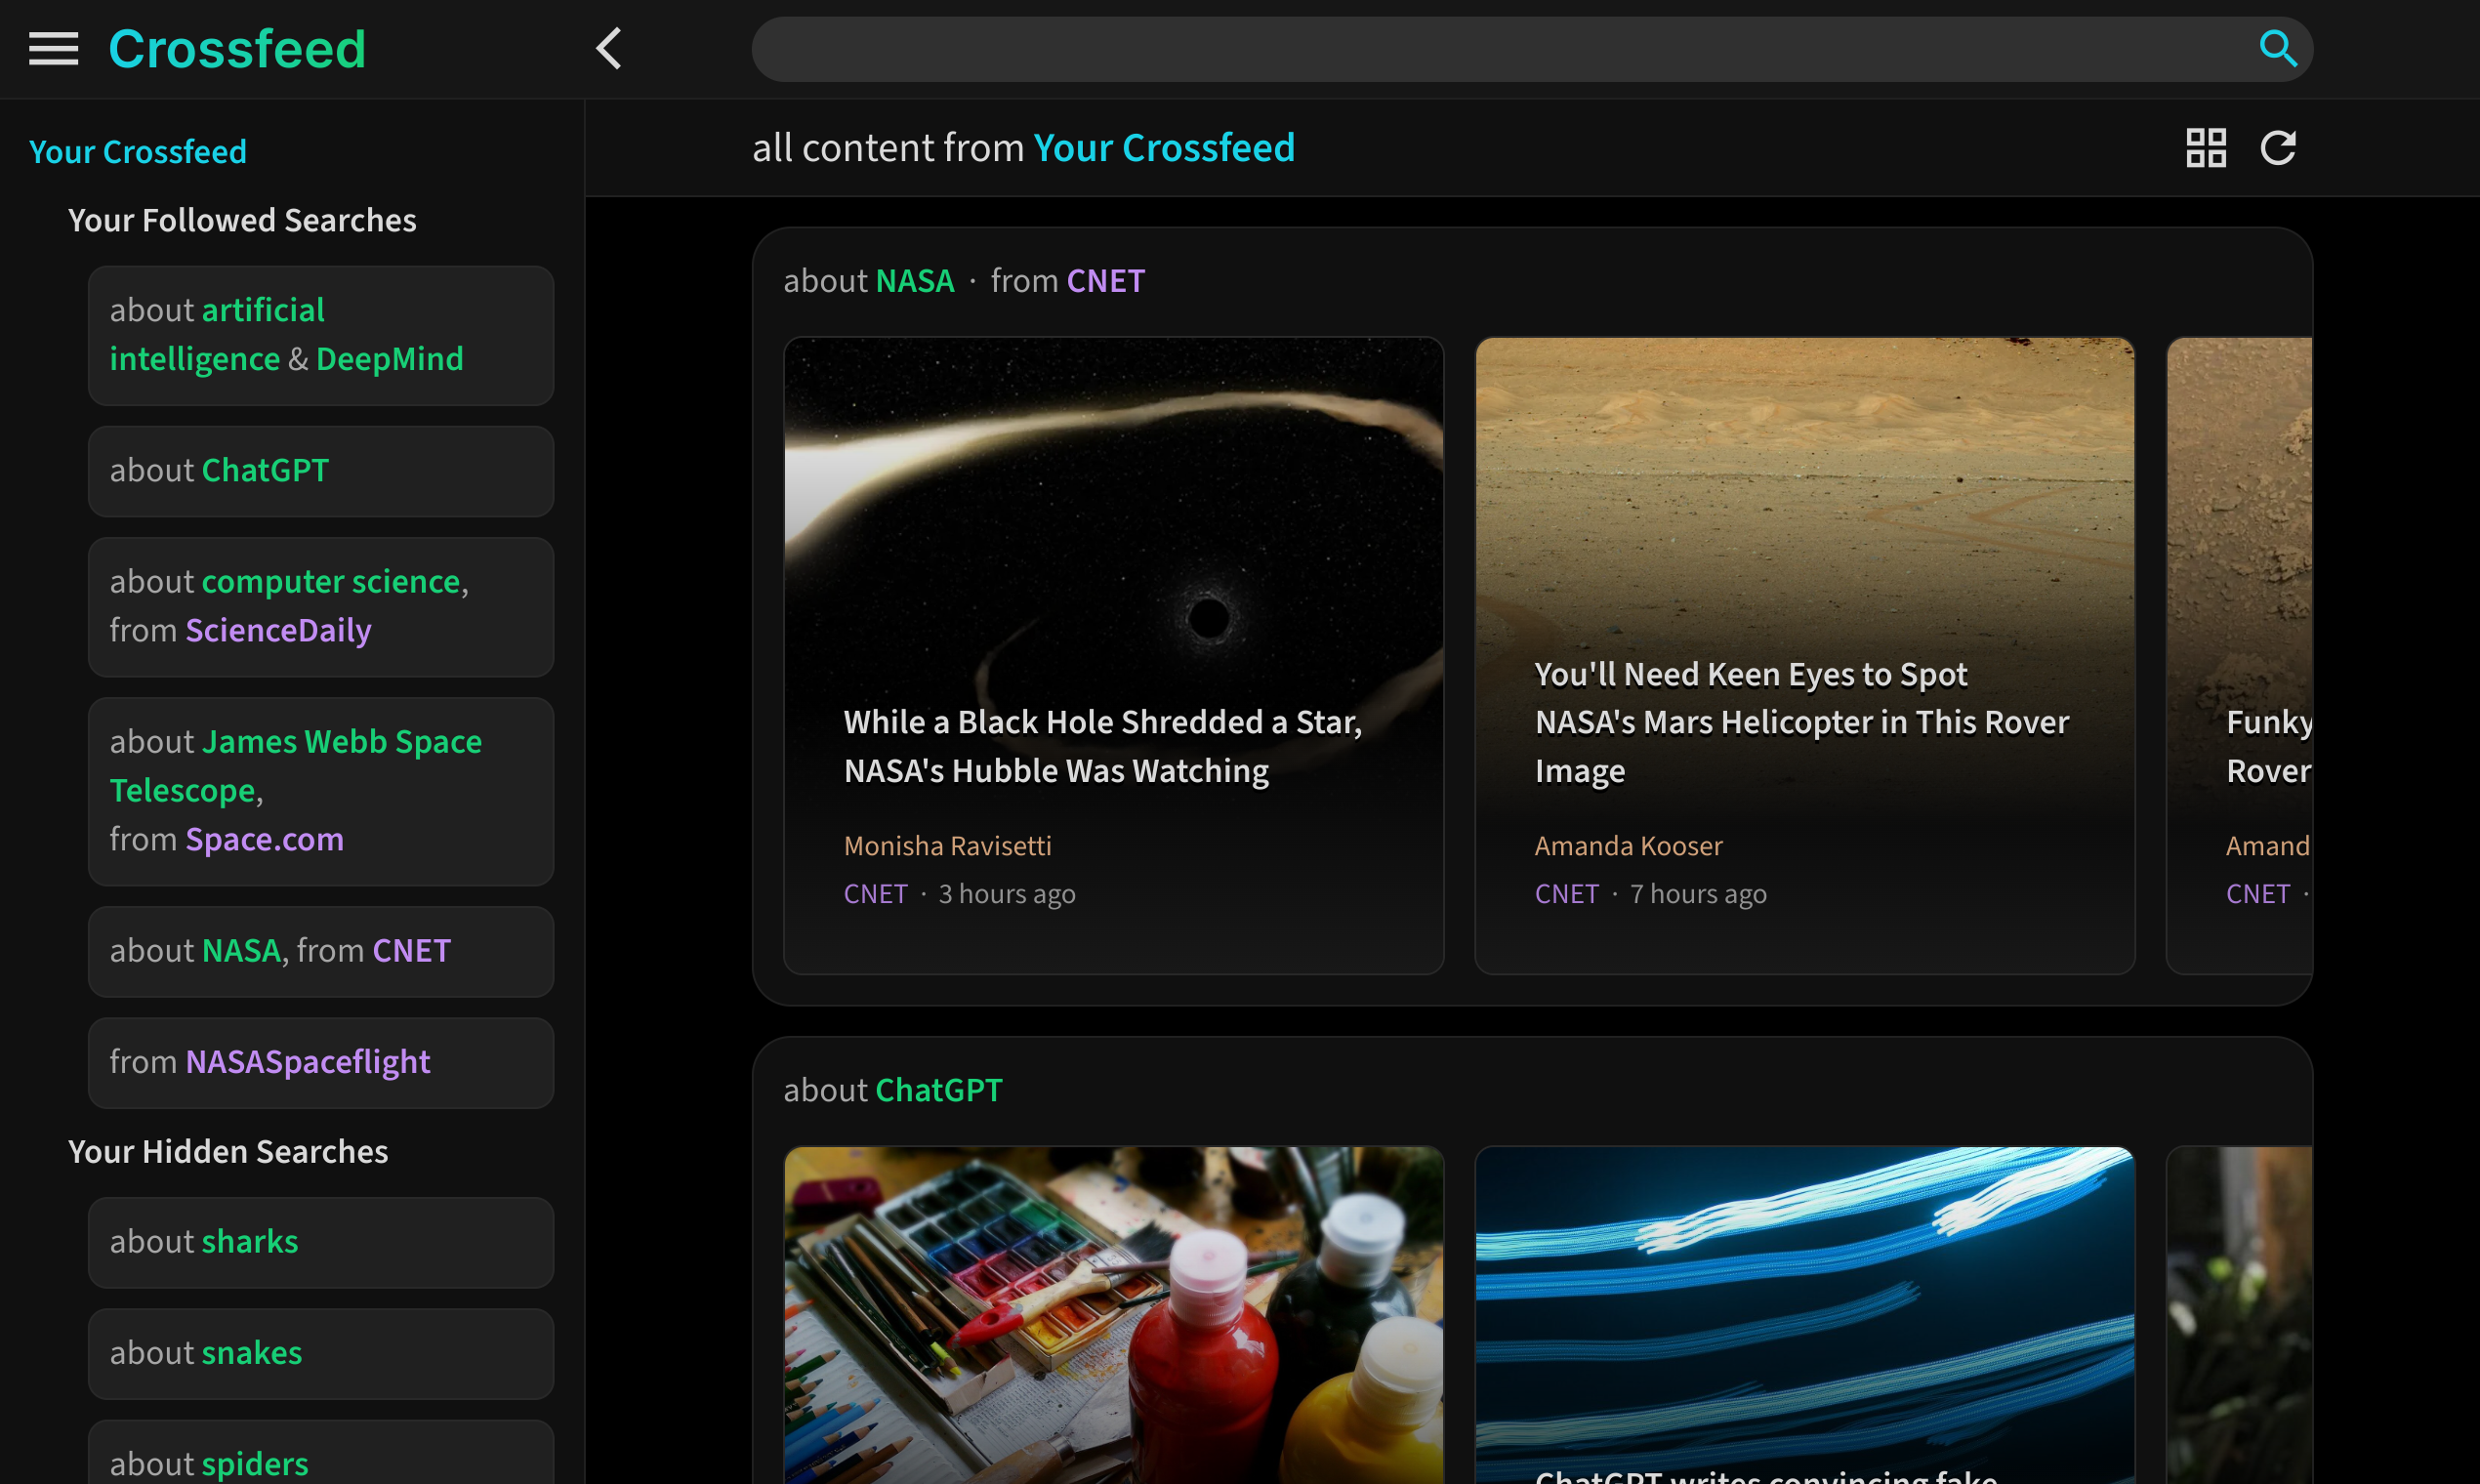Image resolution: width=2480 pixels, height=1484 pixels.
Task: Select hidden search about snakes
Action: click(321, 1353)
